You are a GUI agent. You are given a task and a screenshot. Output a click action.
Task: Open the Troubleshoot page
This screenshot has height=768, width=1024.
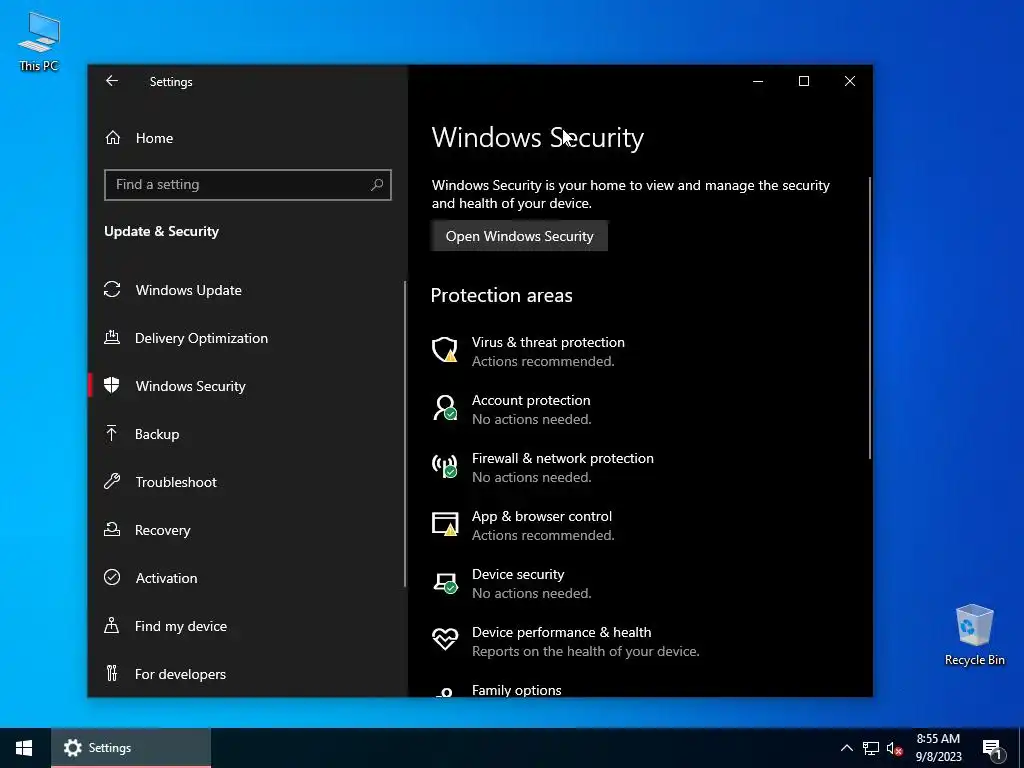pos(247,482)
